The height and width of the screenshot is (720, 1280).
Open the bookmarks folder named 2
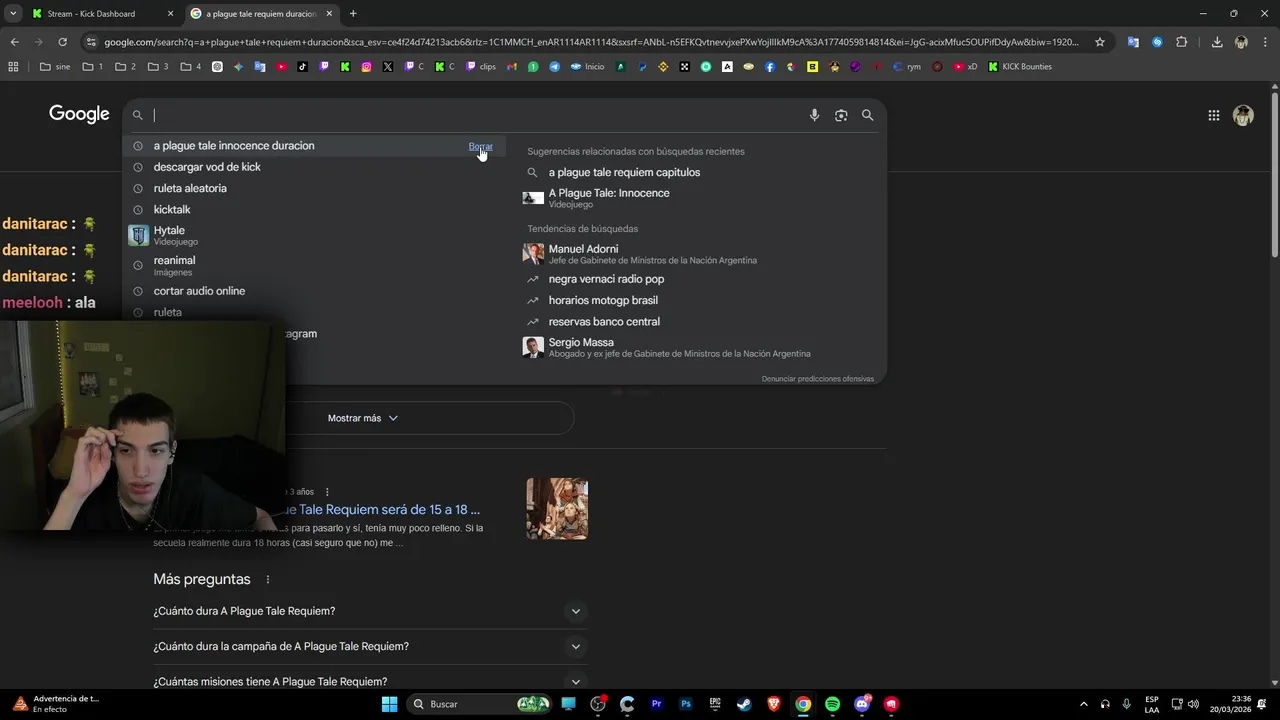tap(125, 67)
